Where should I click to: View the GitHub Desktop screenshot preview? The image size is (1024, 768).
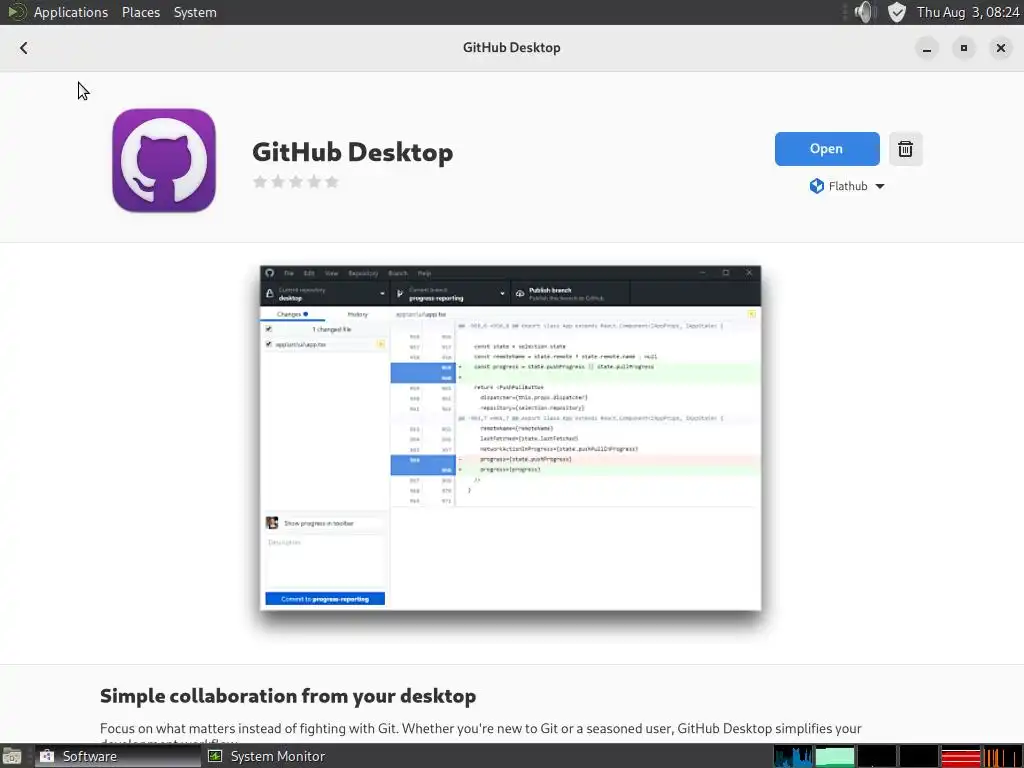[511, 438]
